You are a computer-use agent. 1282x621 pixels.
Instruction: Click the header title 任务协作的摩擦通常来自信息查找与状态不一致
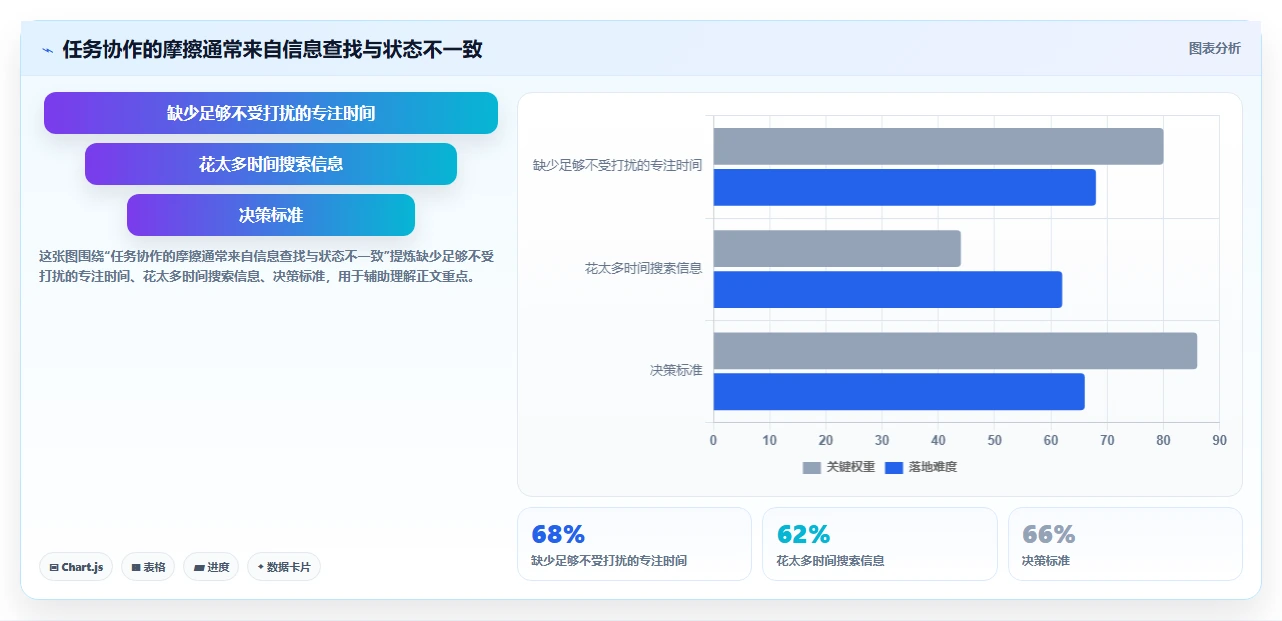pyautogui.click(x=273, y=50)
